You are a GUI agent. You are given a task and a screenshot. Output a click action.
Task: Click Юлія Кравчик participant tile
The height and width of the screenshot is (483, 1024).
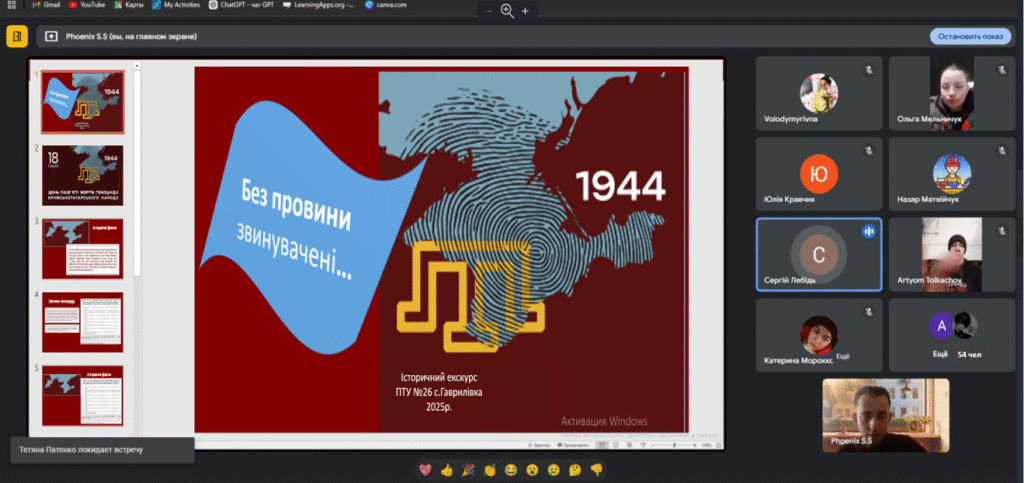[818, 174]
